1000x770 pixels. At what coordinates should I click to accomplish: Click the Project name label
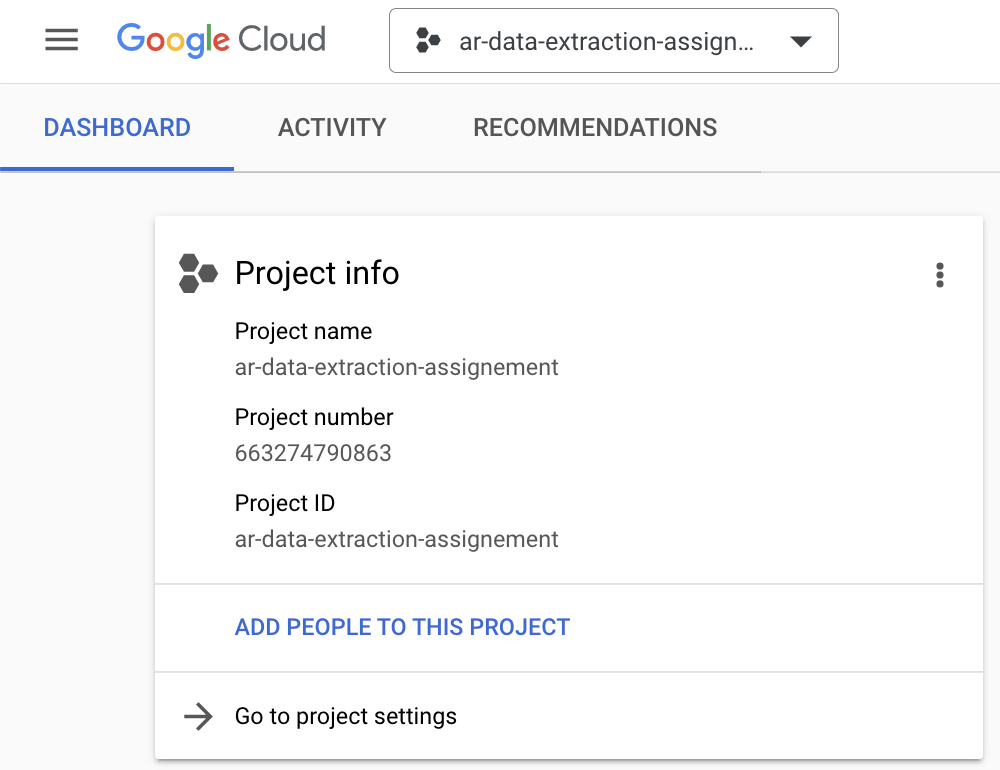303,331
